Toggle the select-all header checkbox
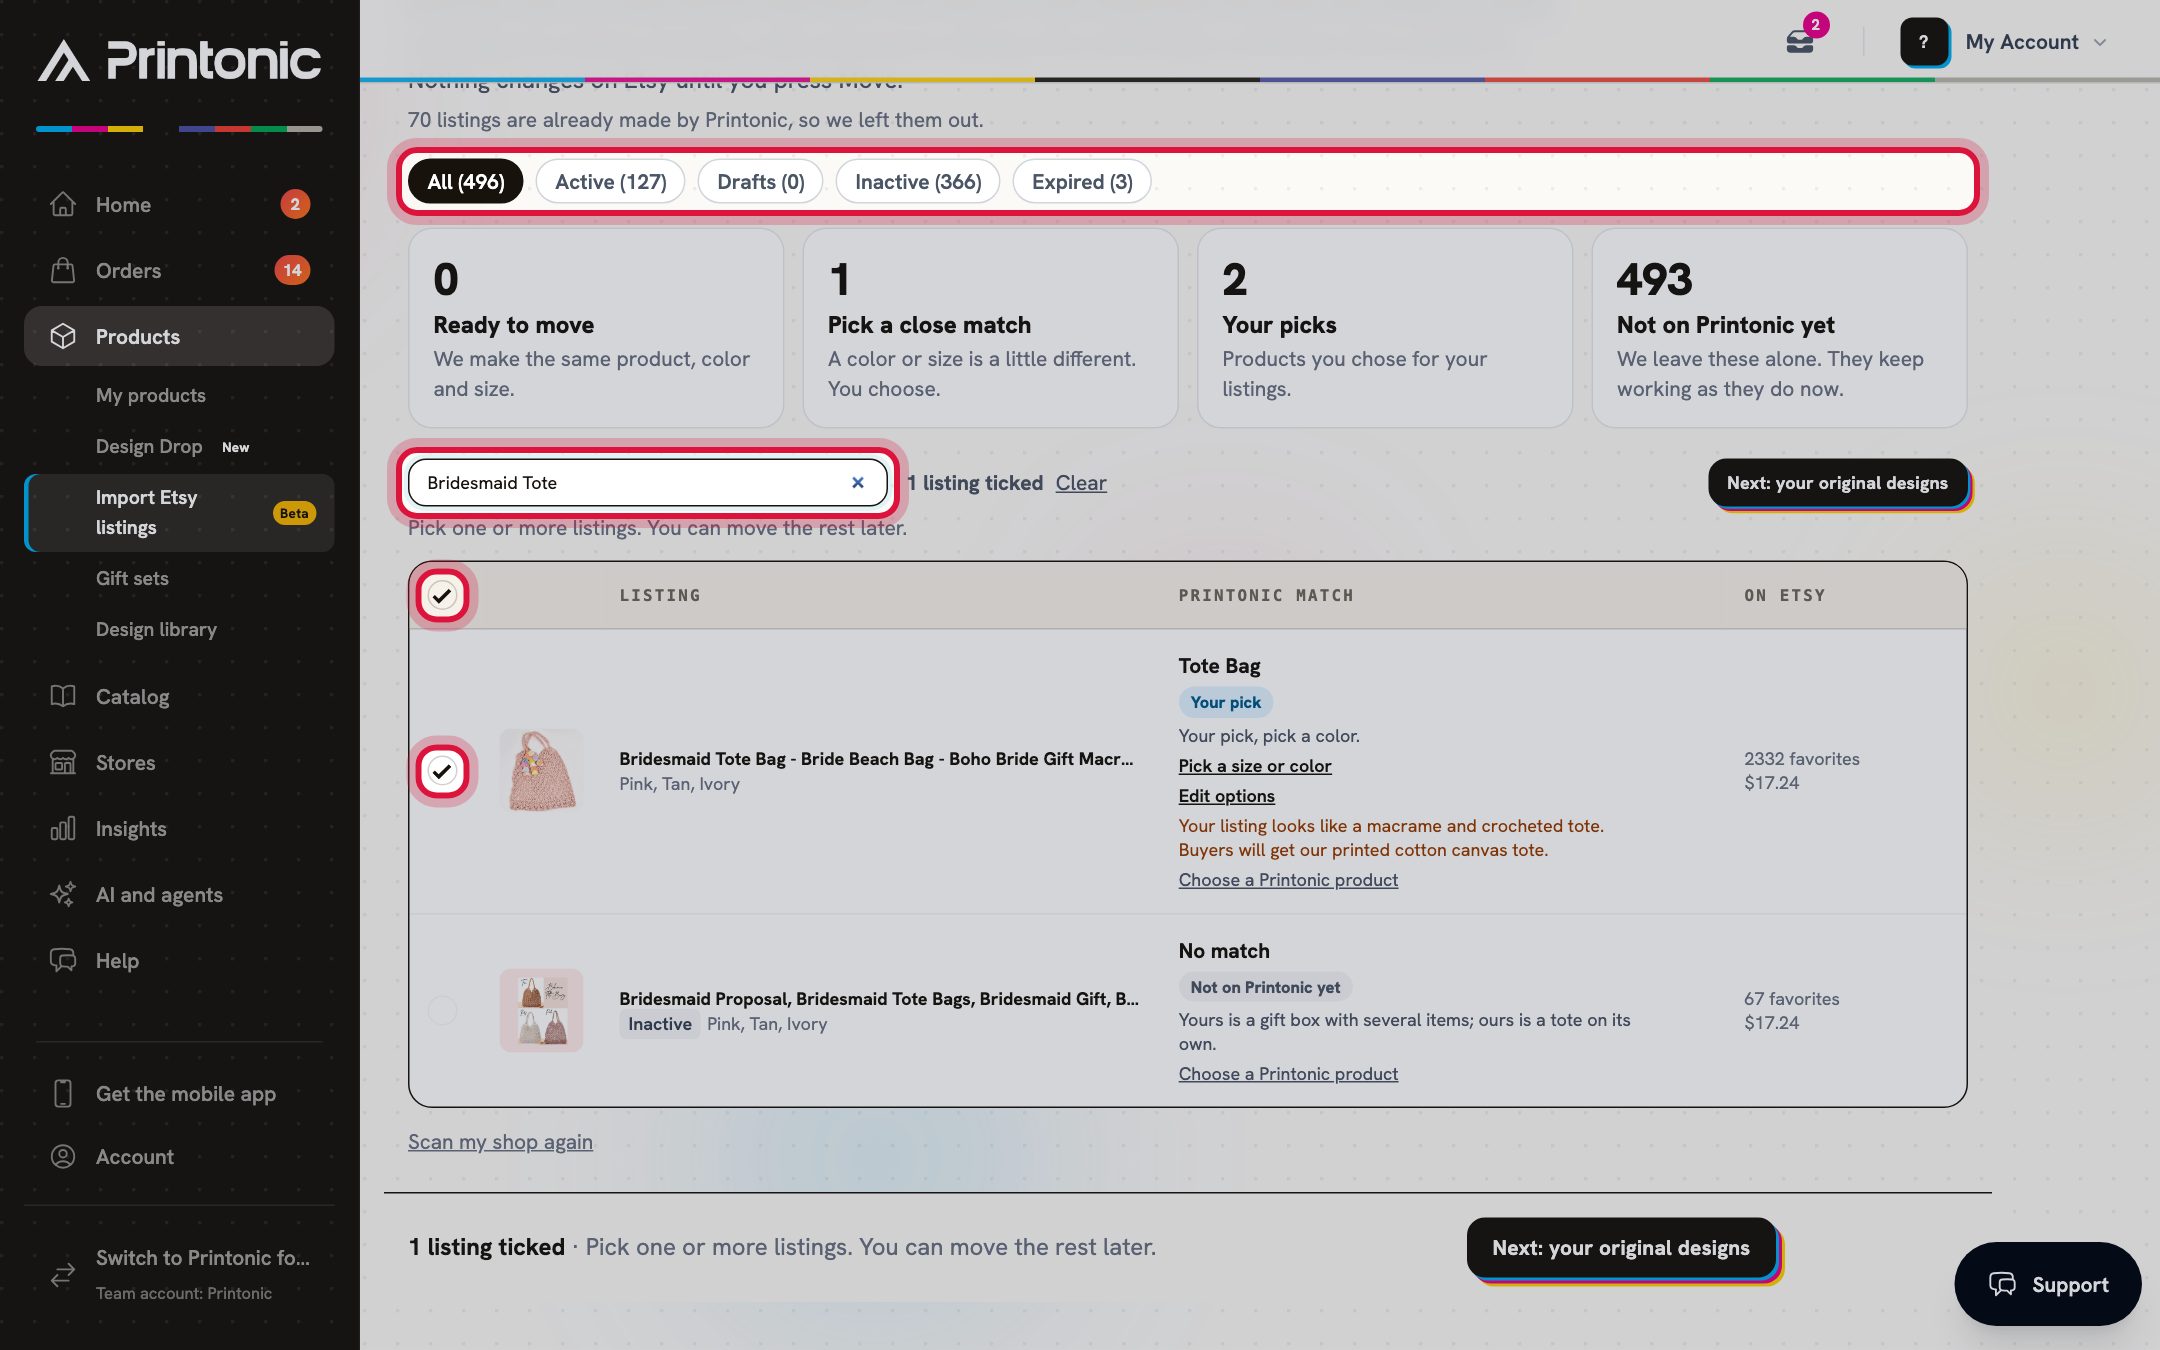Viewport: 2160px width, 1350px height. [442, 595]
